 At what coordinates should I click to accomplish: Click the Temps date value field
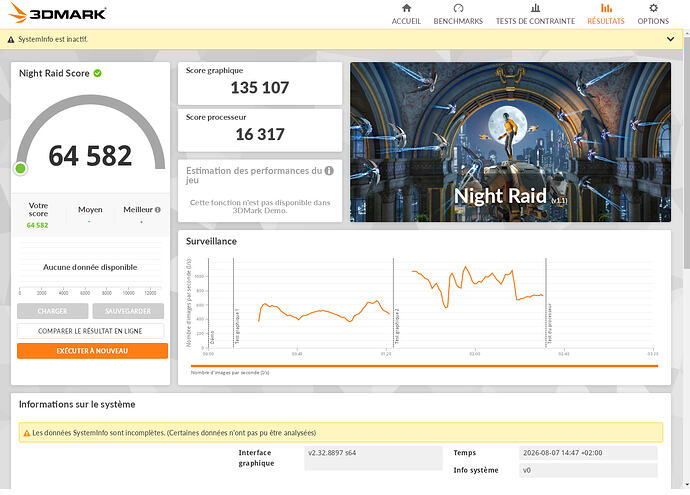tap(588, 453)
